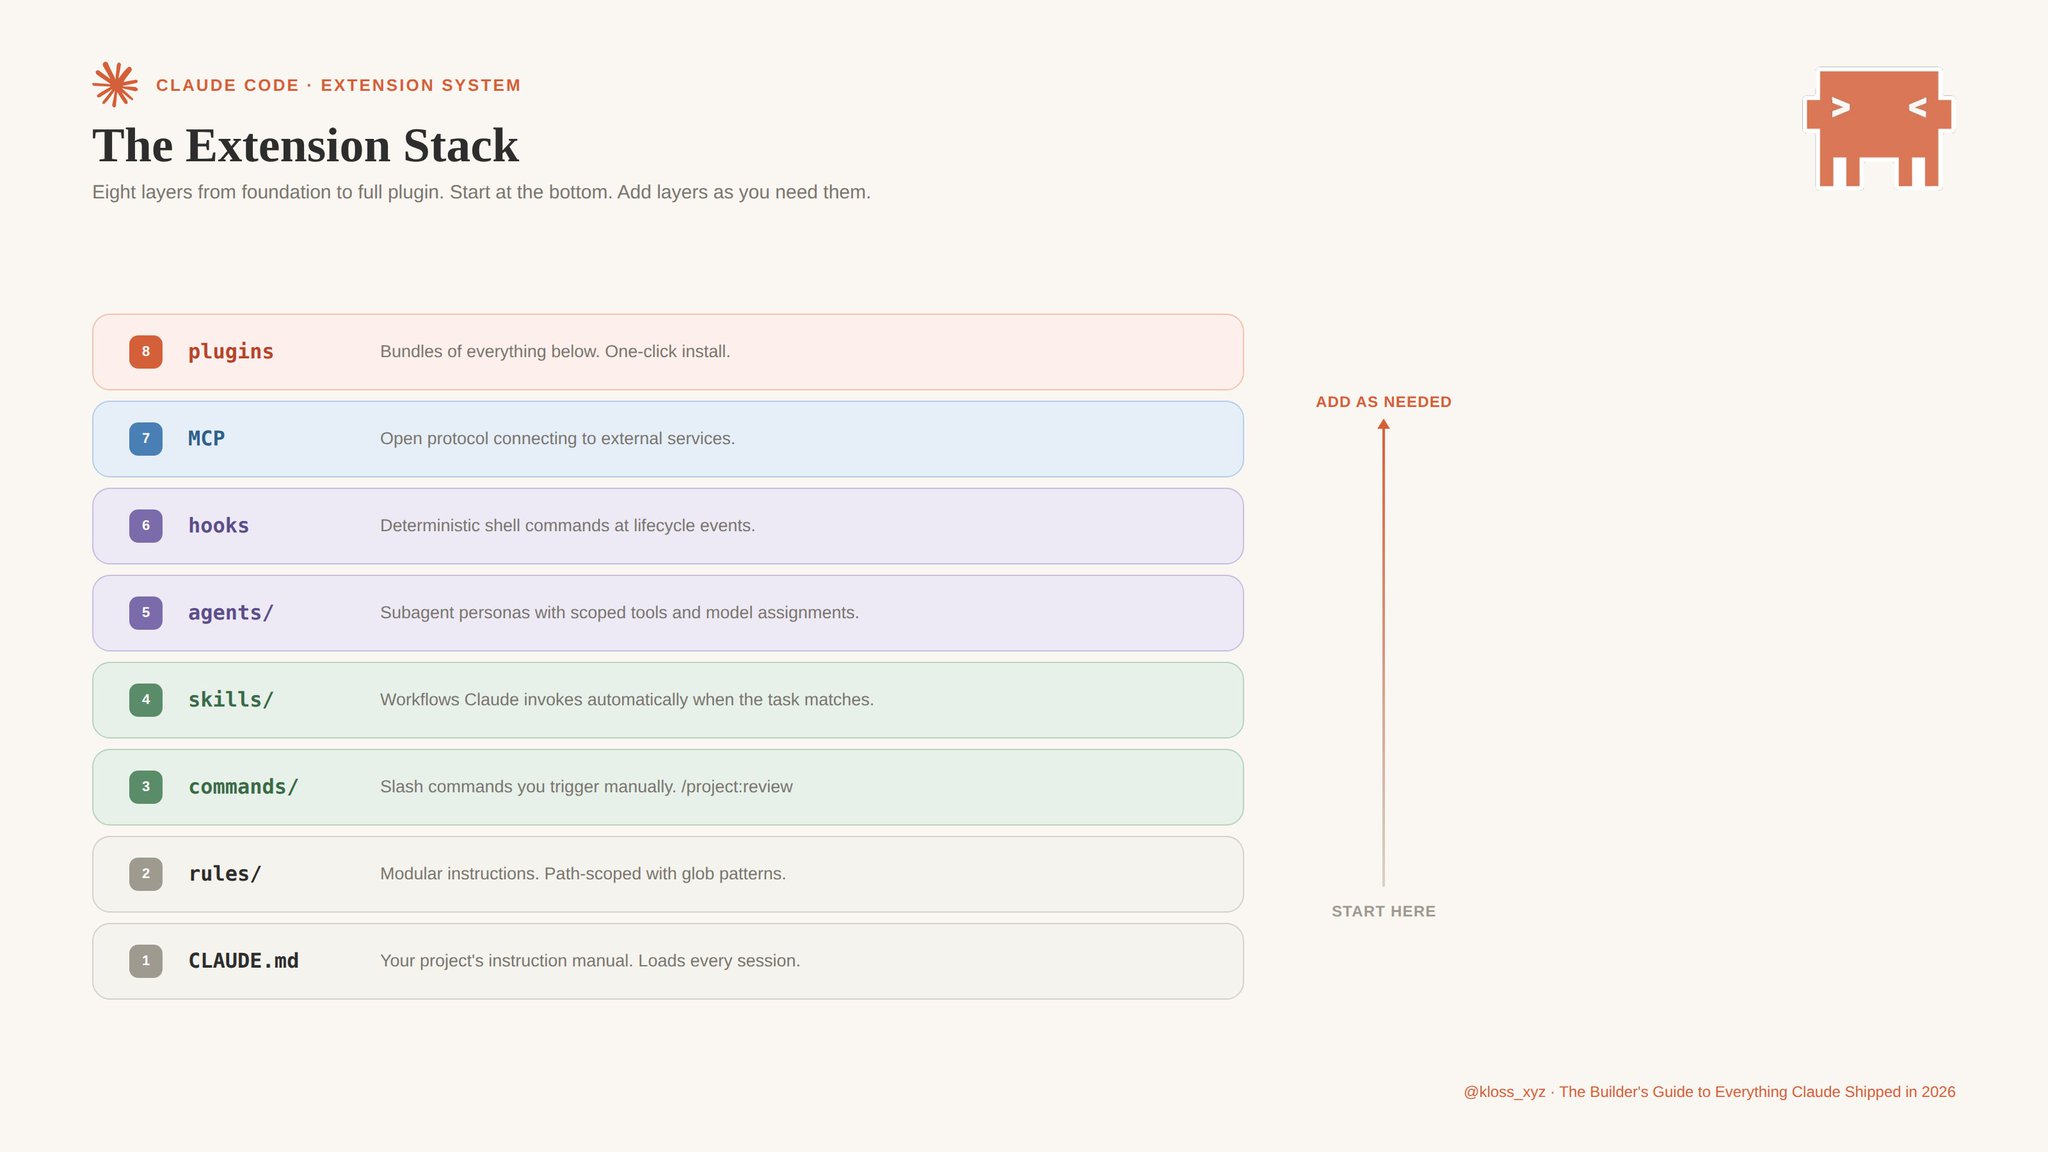Click 'Bundles of everything below' description
Image resolution: width=2048 pixels, height=1152 pixels.
[x=555, y=352]
